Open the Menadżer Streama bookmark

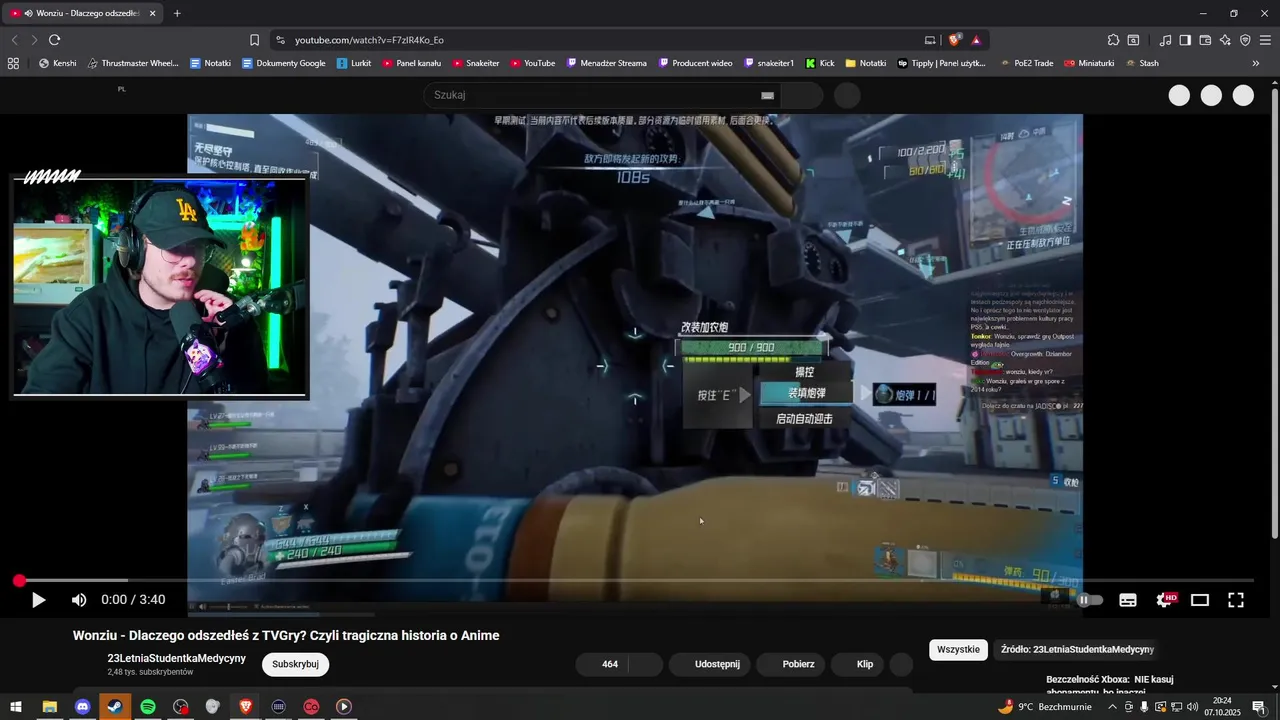coord(606,63)
